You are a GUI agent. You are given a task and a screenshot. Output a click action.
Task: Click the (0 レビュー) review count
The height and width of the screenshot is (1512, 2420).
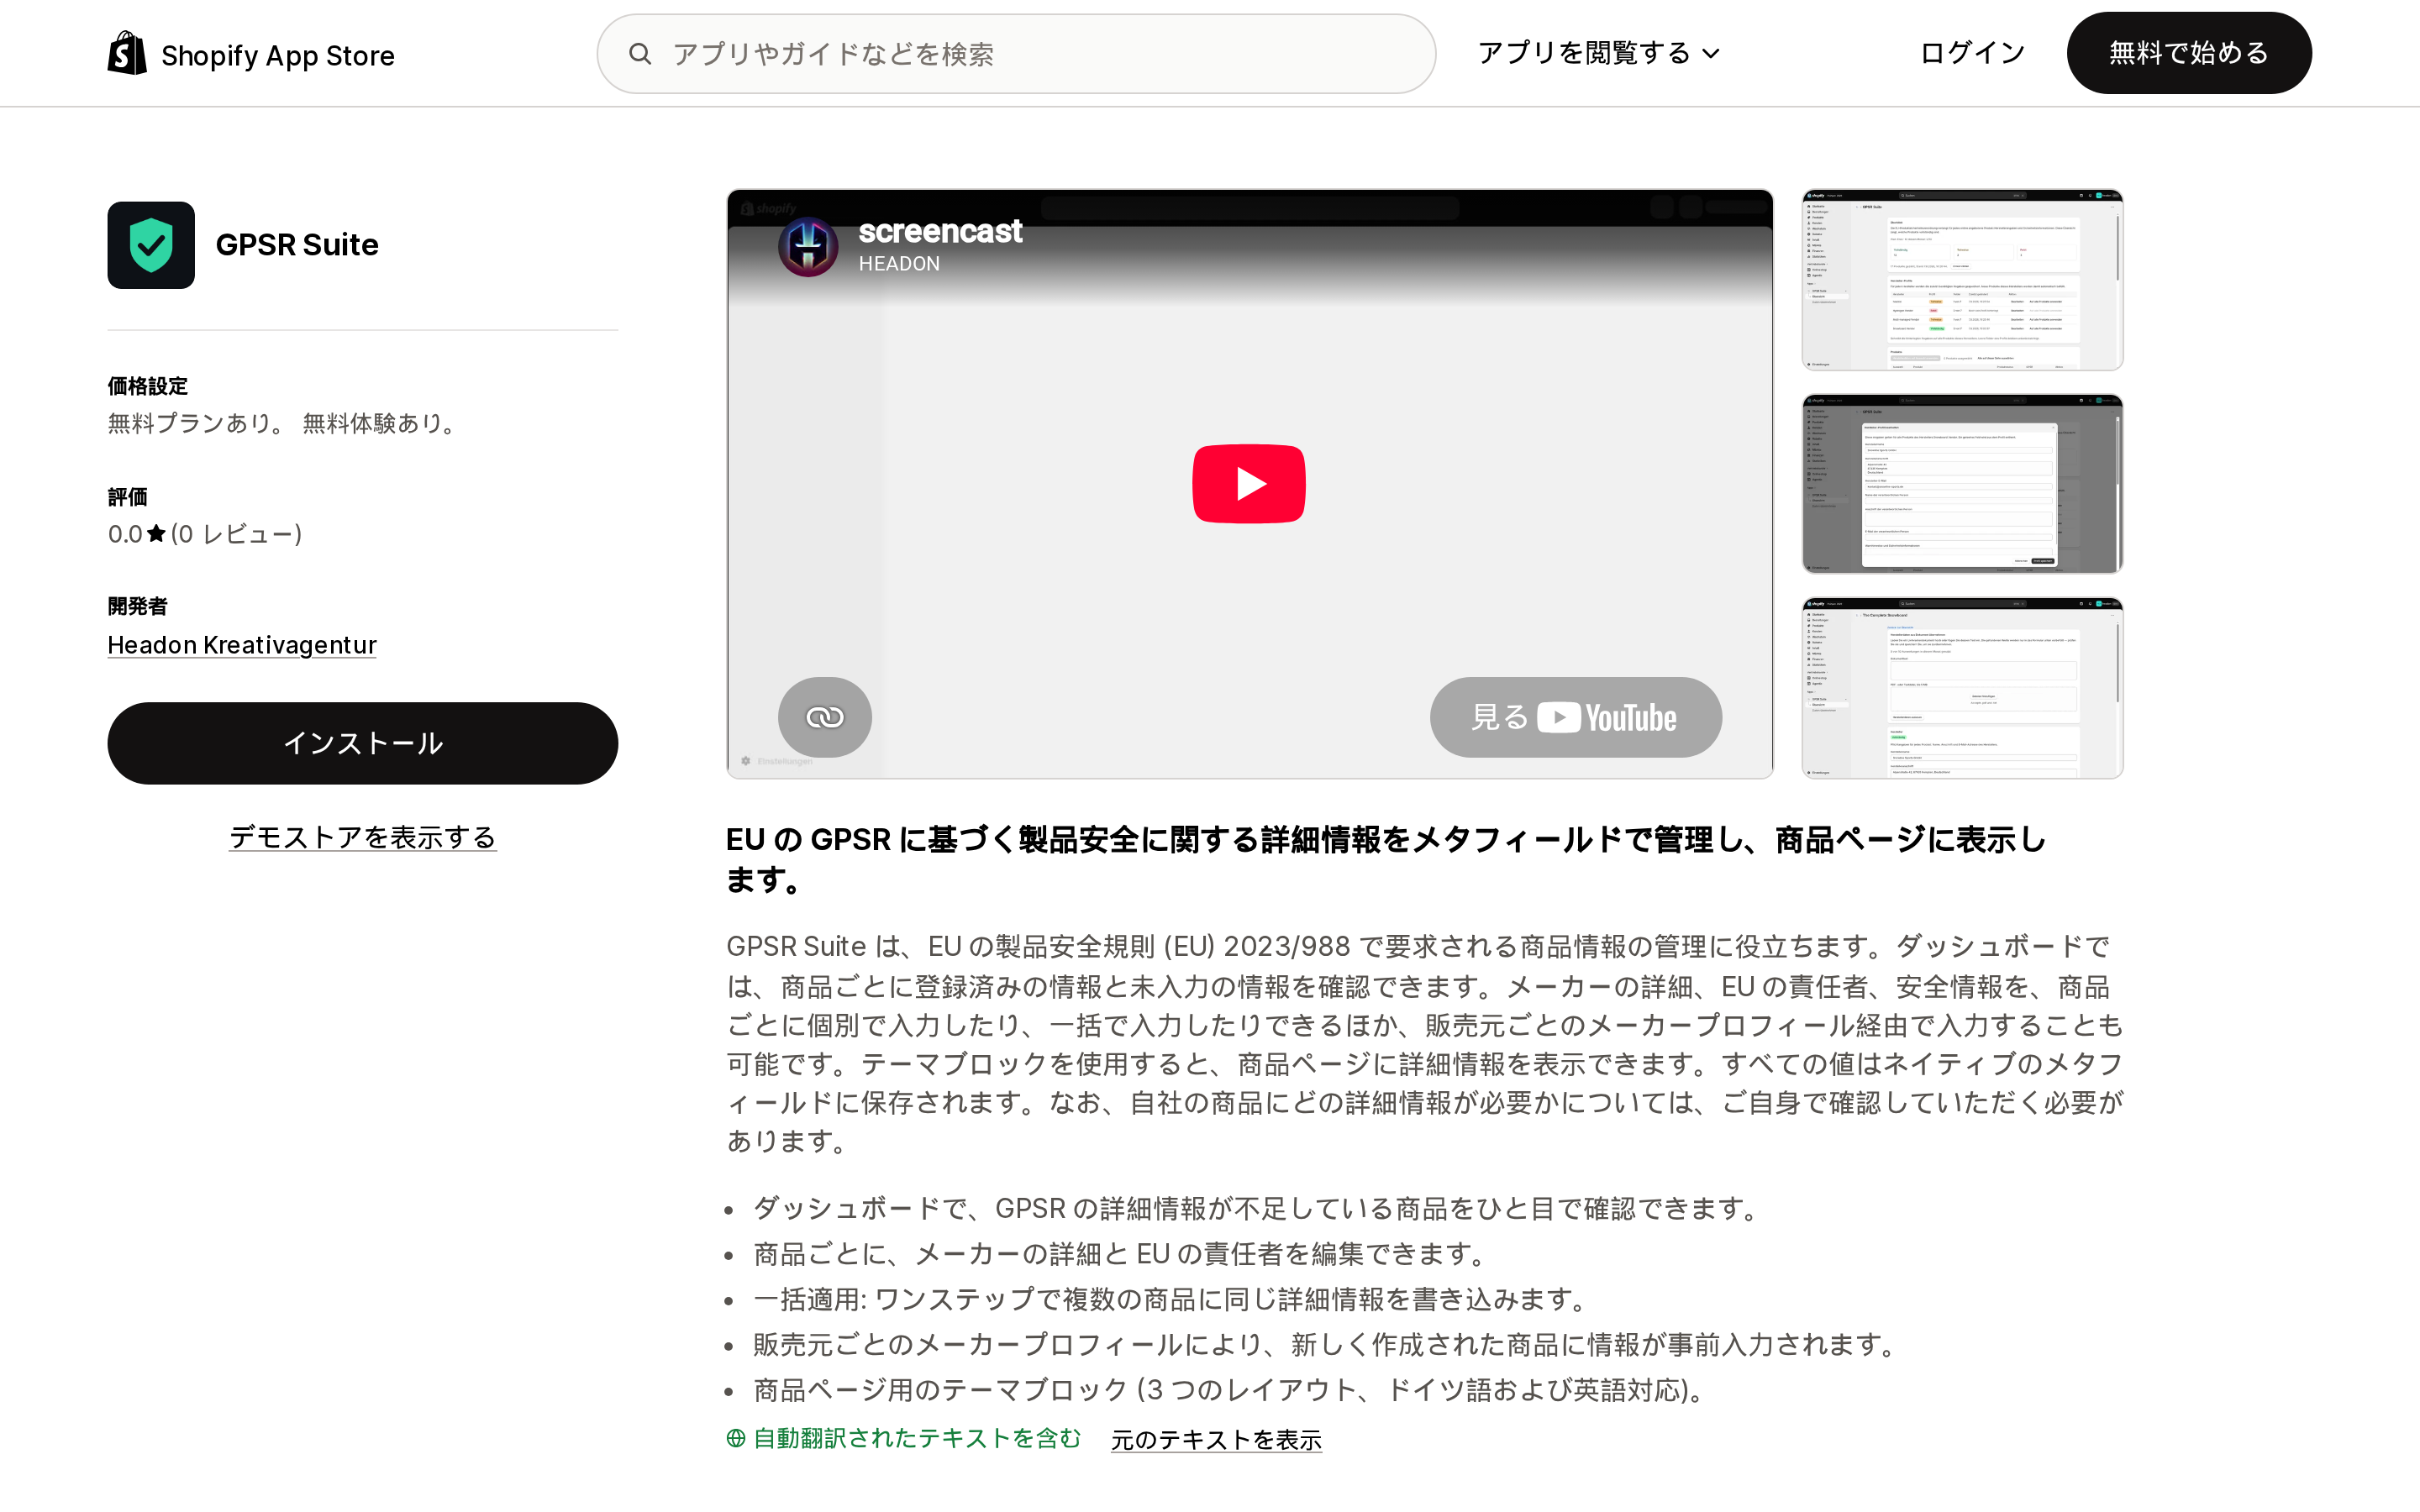[x=236, y=534]
